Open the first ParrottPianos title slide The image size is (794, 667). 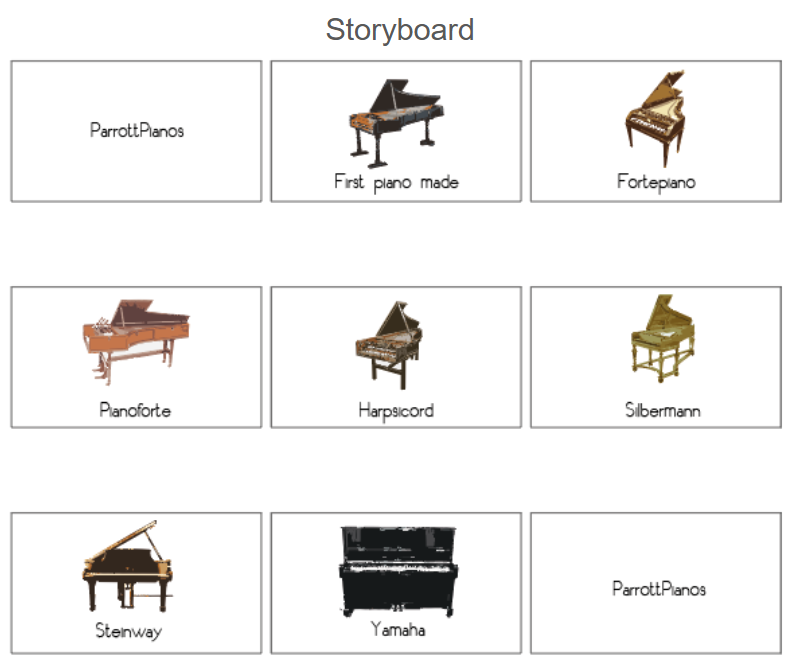pos(136,131)
